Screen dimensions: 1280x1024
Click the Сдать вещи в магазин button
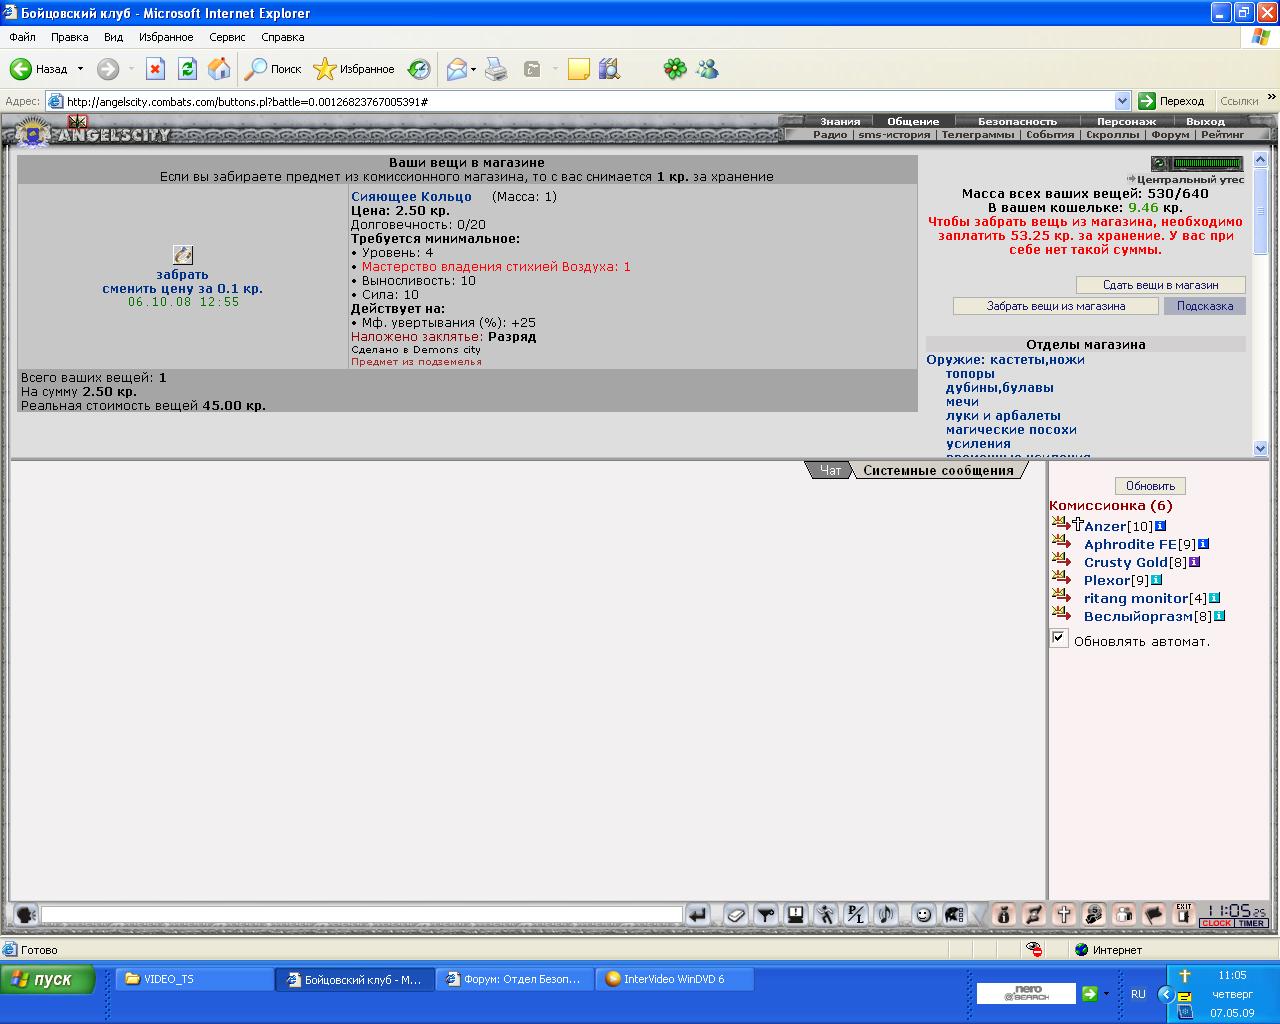(x=1161, y=285)
